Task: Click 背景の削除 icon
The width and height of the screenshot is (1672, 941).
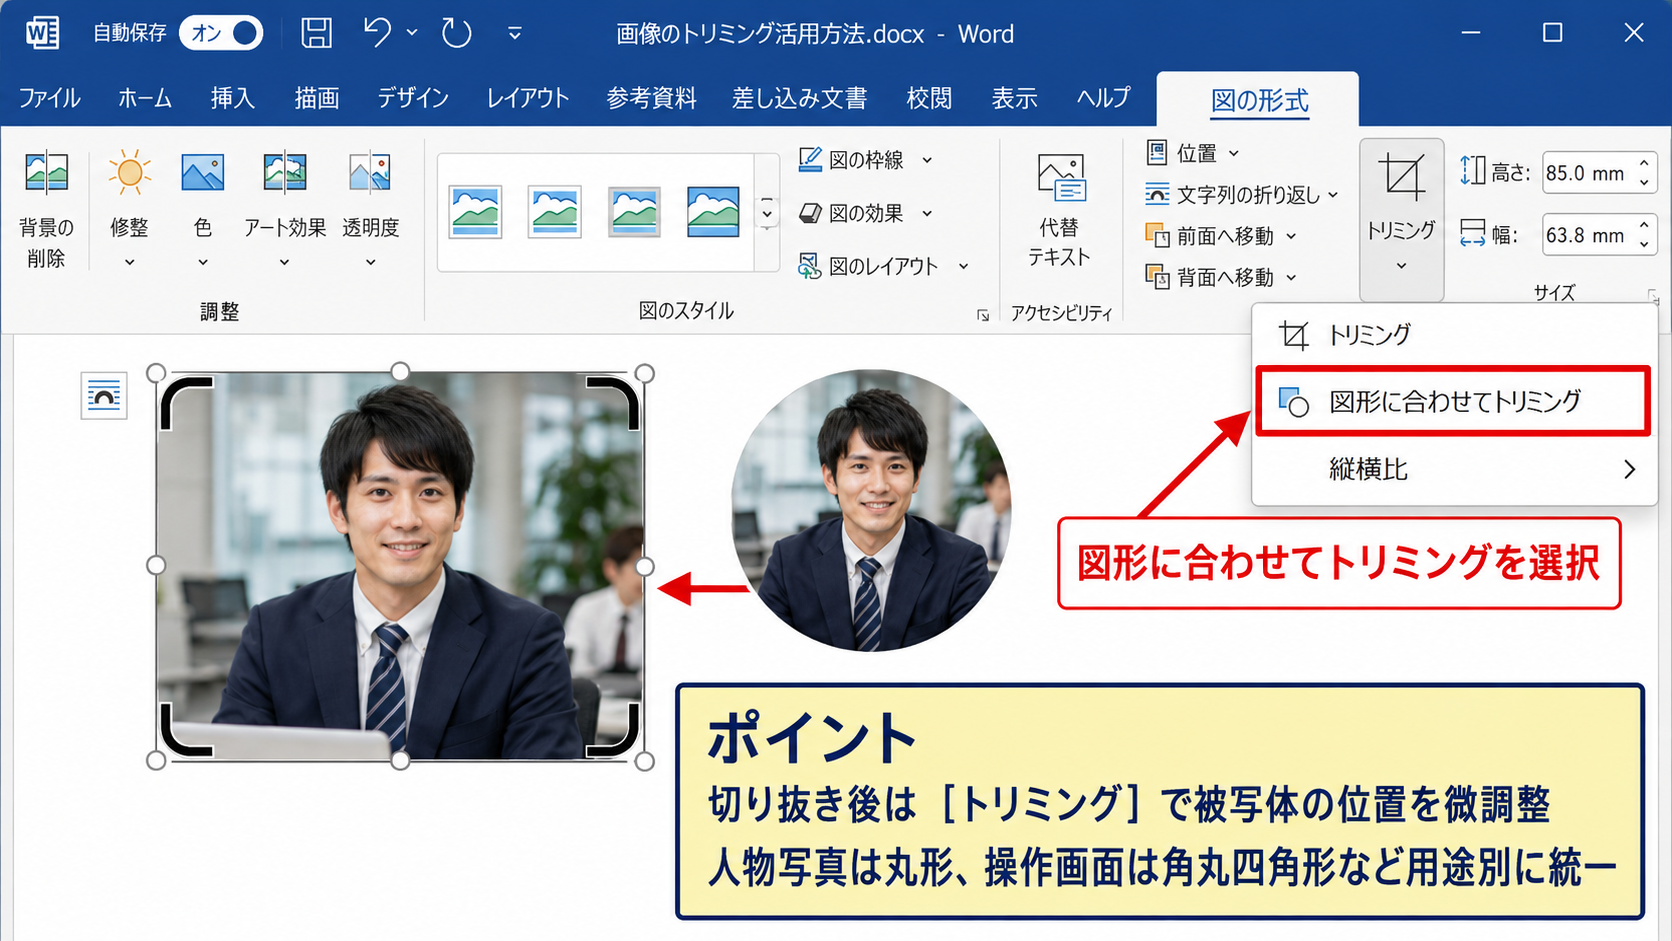Action: [x=46, y=210]
